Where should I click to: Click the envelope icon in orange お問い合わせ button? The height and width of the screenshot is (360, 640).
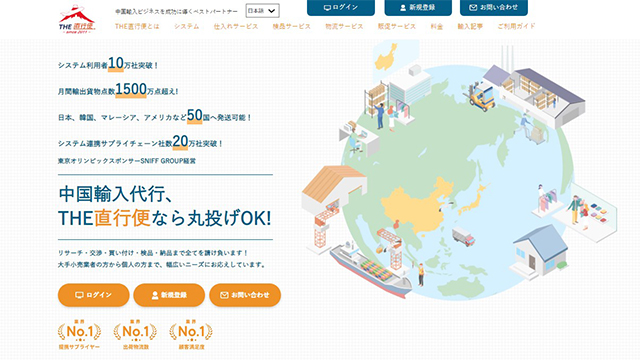224,295
